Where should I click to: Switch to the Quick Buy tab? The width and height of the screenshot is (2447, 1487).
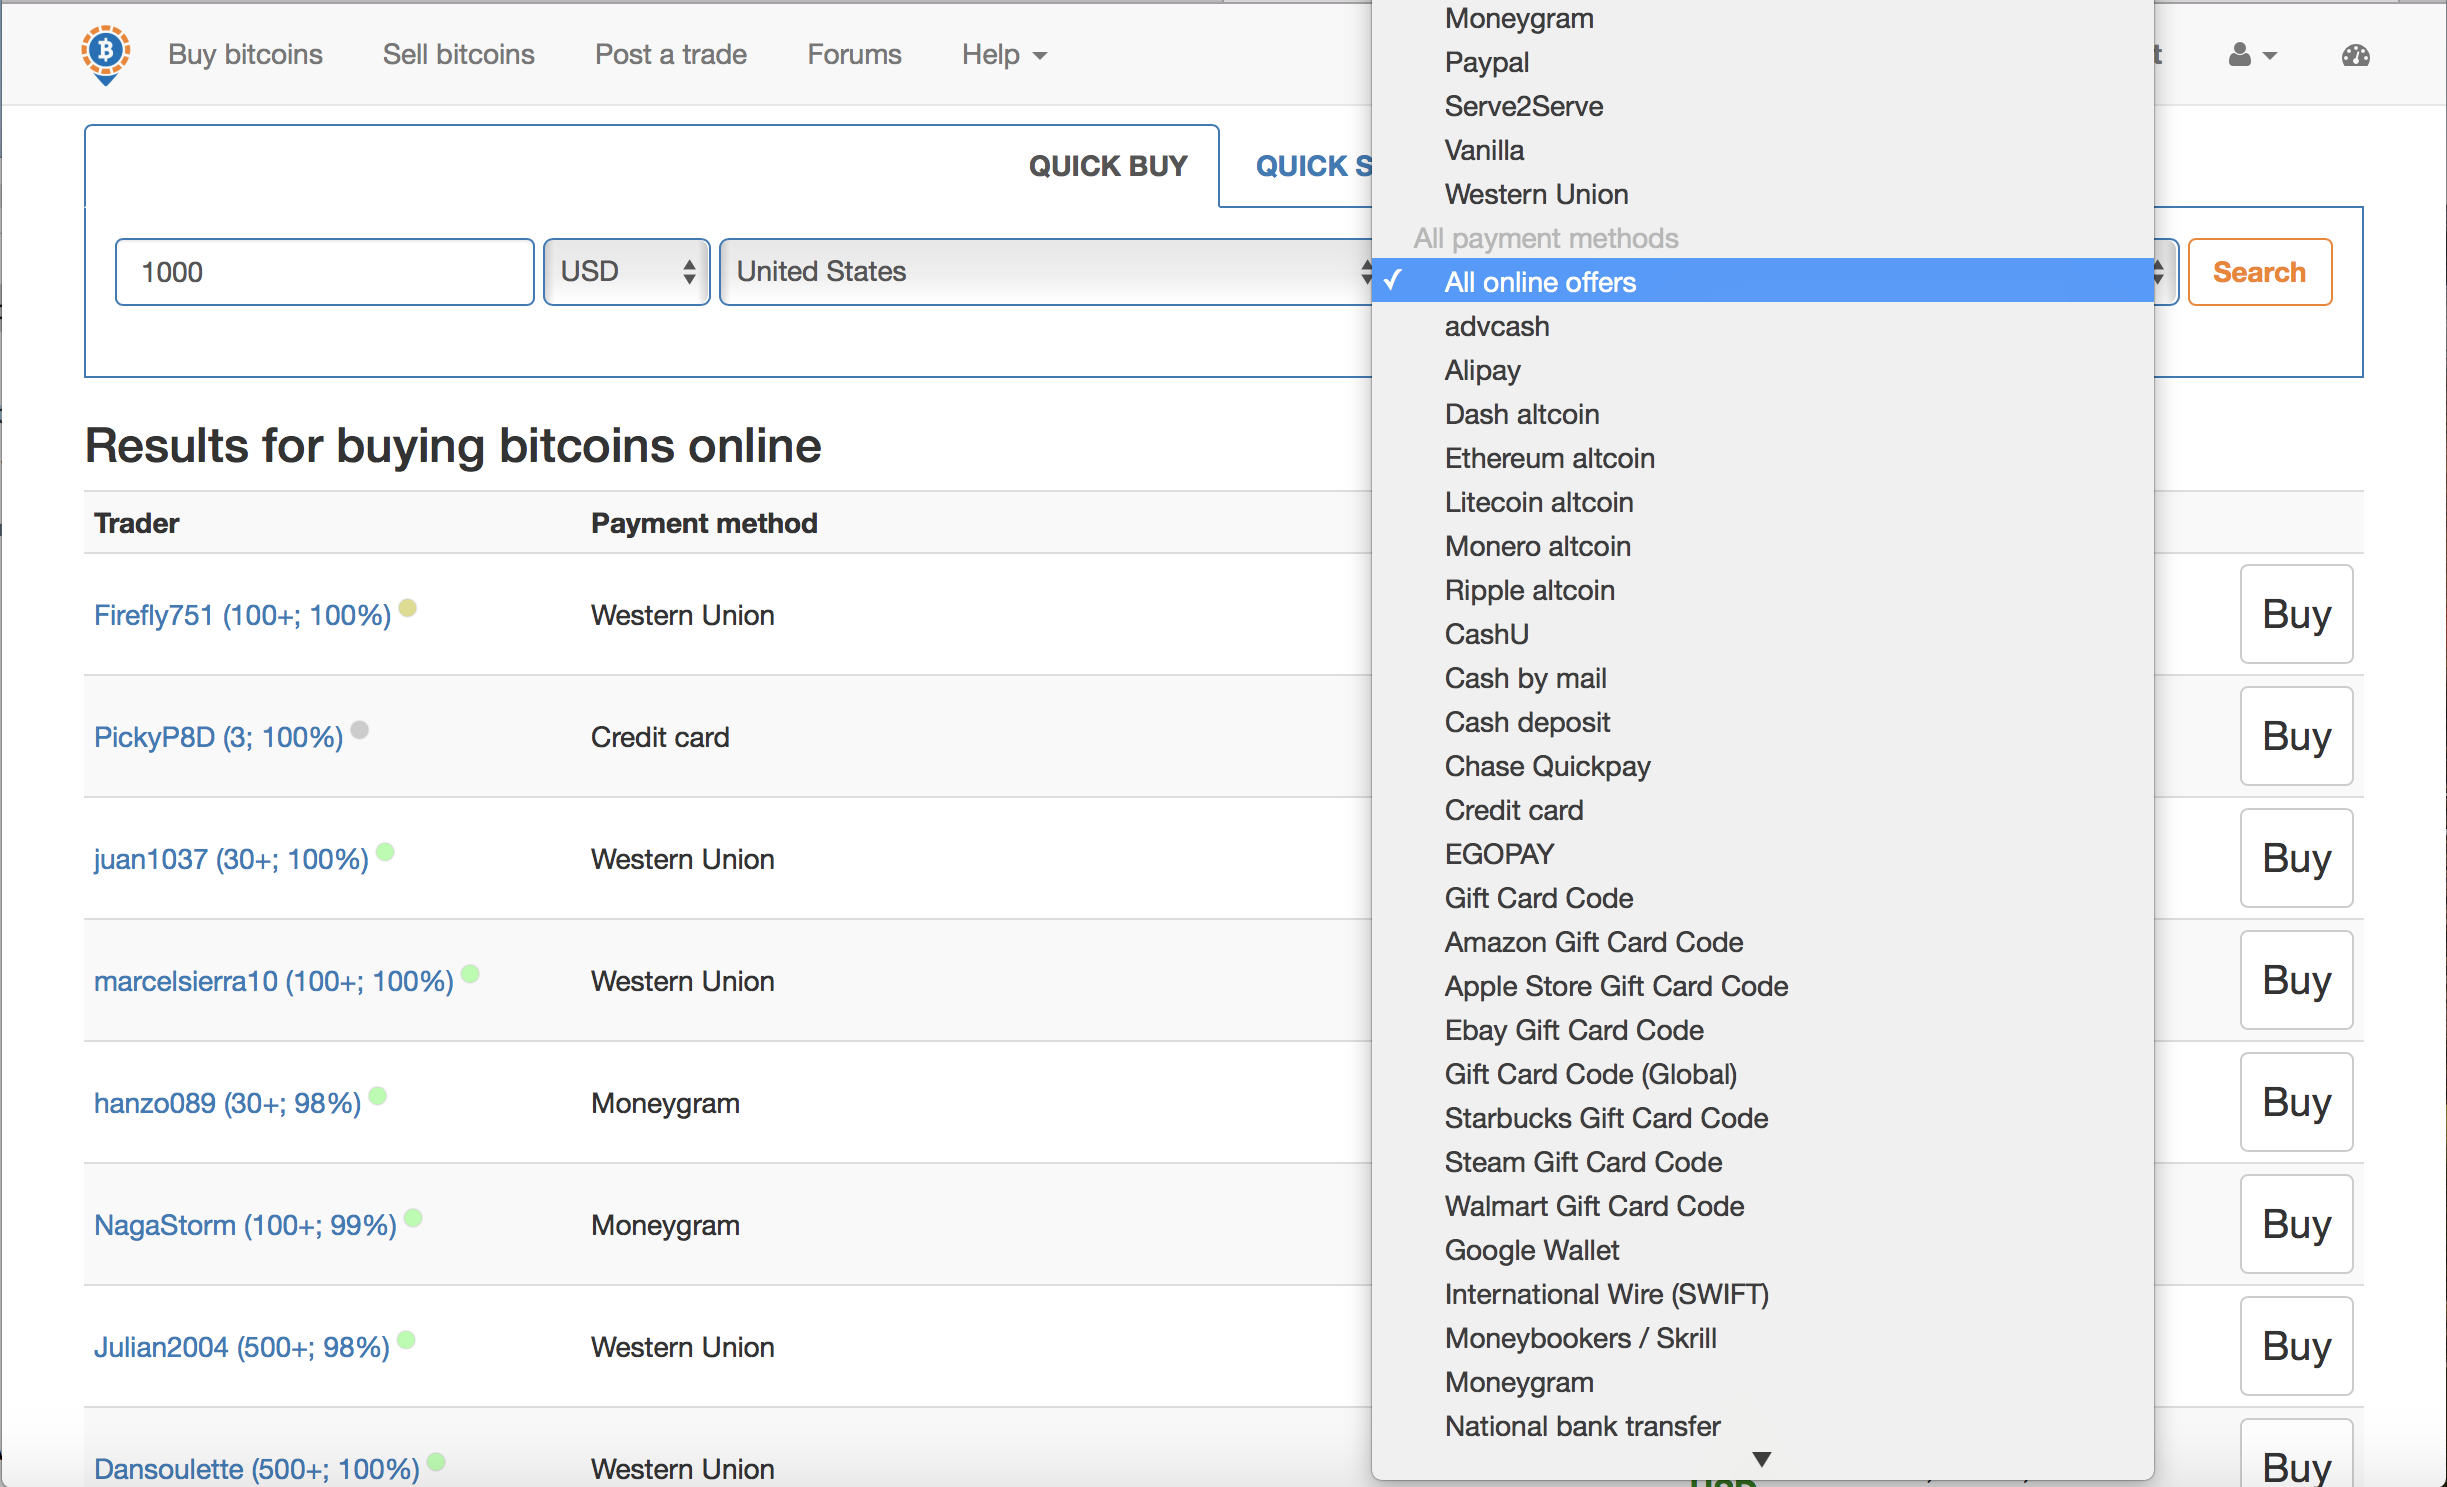(1107, 166)
